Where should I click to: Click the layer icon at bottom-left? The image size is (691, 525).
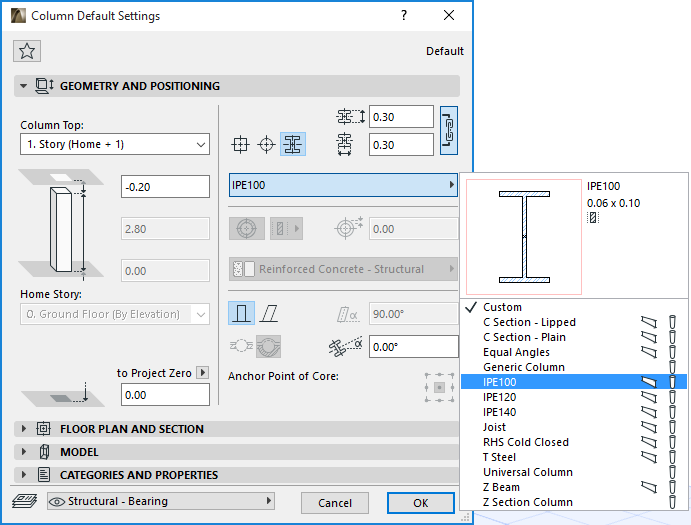[x=25, y=501]
